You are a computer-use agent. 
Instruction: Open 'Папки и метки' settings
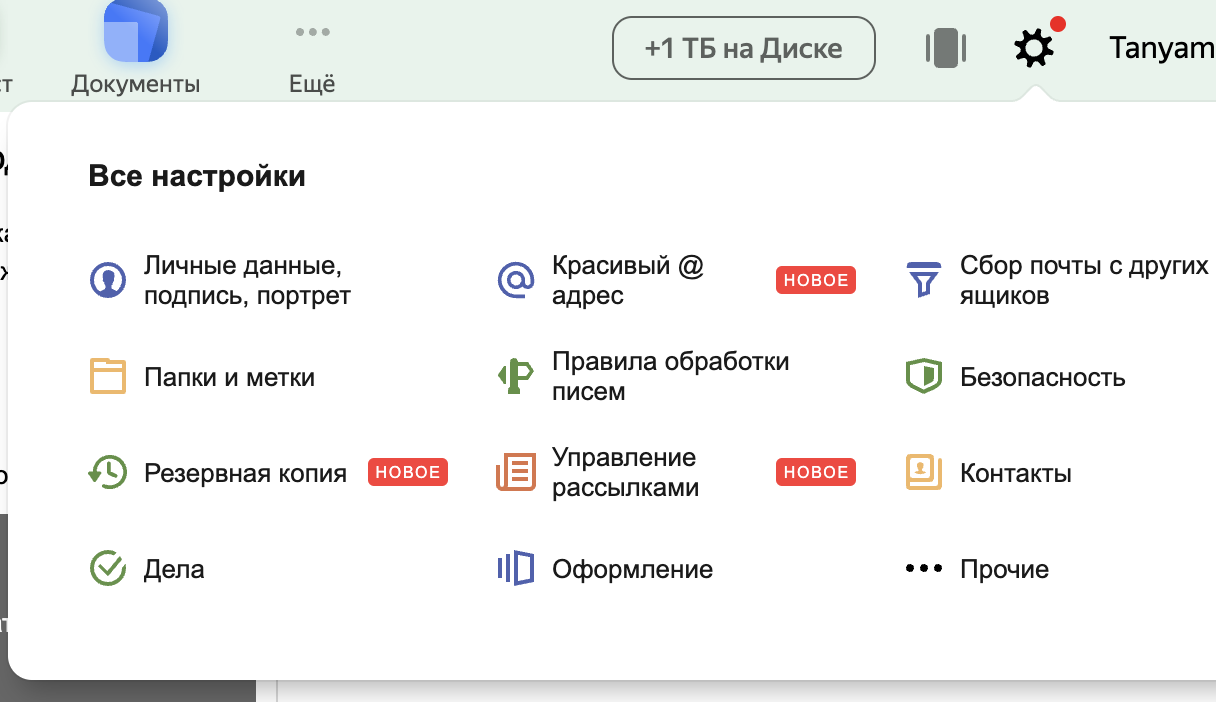tap(229, 377)
